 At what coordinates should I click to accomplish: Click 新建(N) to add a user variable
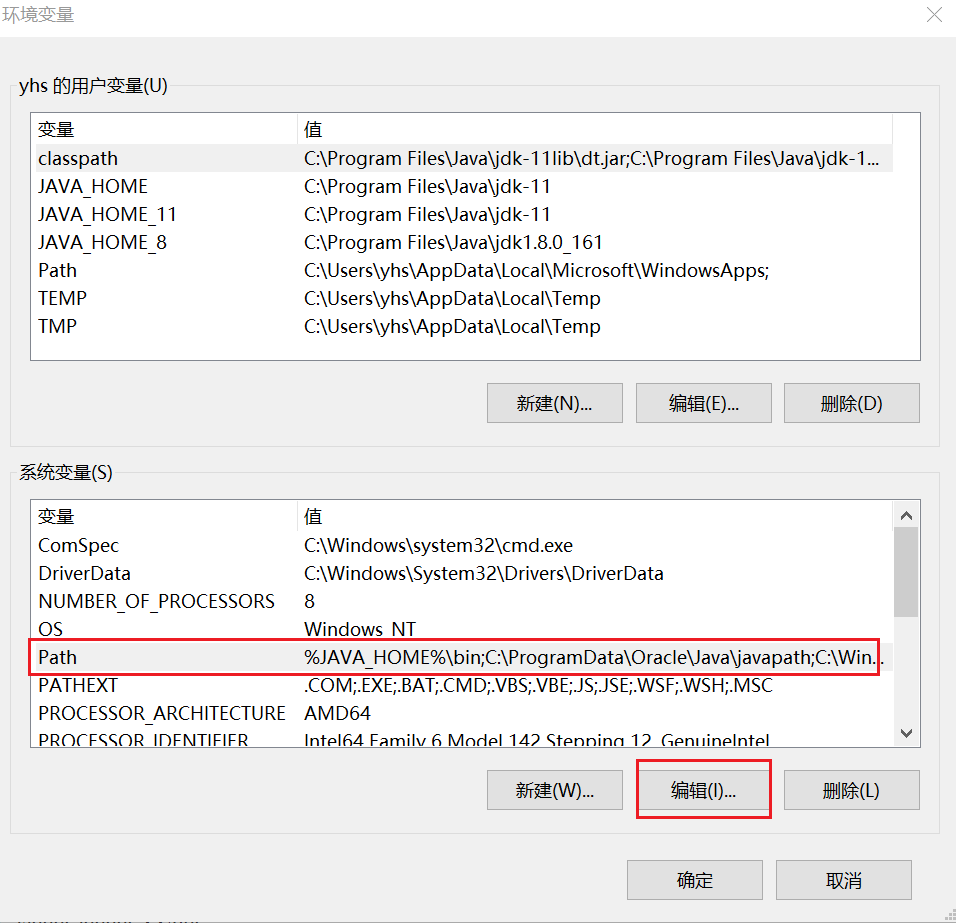click(554, 403)
